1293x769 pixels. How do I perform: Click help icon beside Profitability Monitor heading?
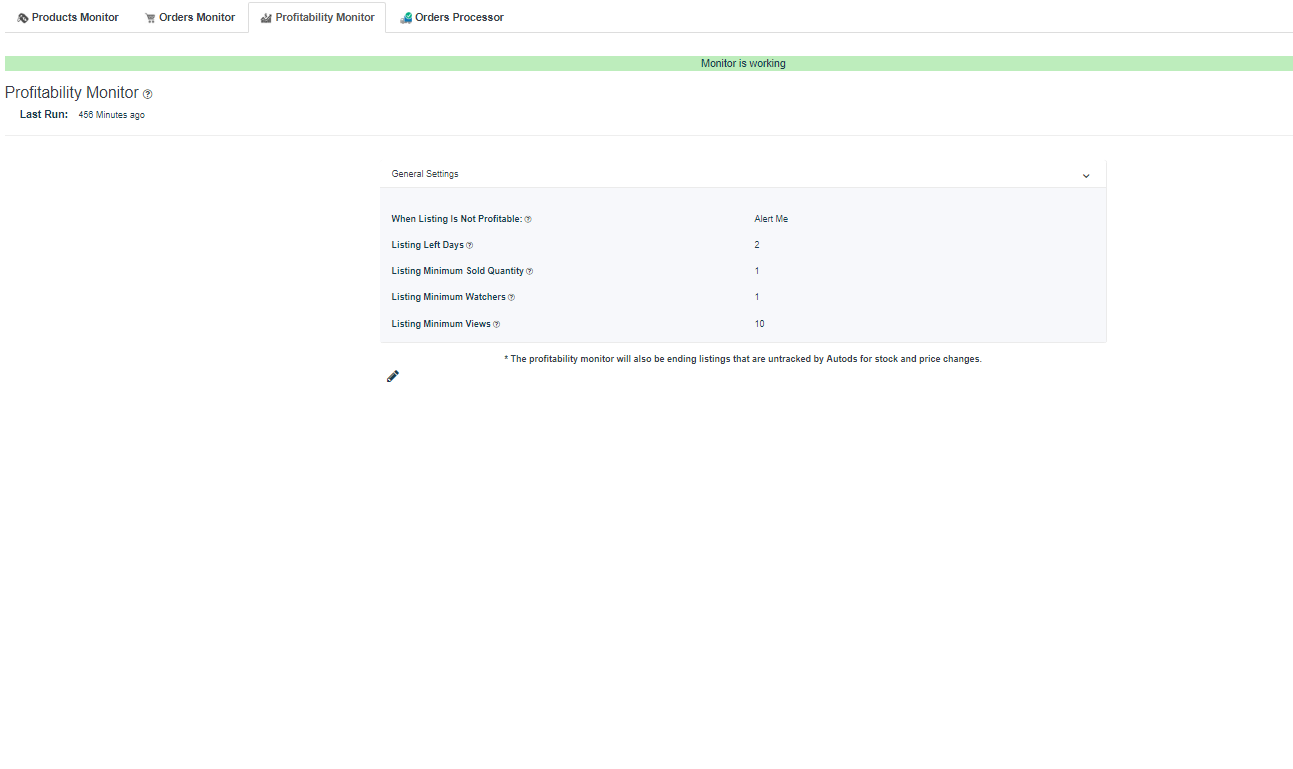pyautogui.click(x=148, y=94)
